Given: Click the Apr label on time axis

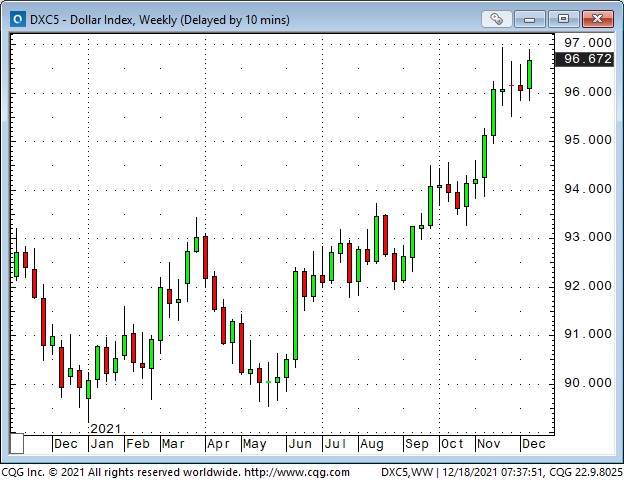Looking at the screenshot, I should [218, 444].
